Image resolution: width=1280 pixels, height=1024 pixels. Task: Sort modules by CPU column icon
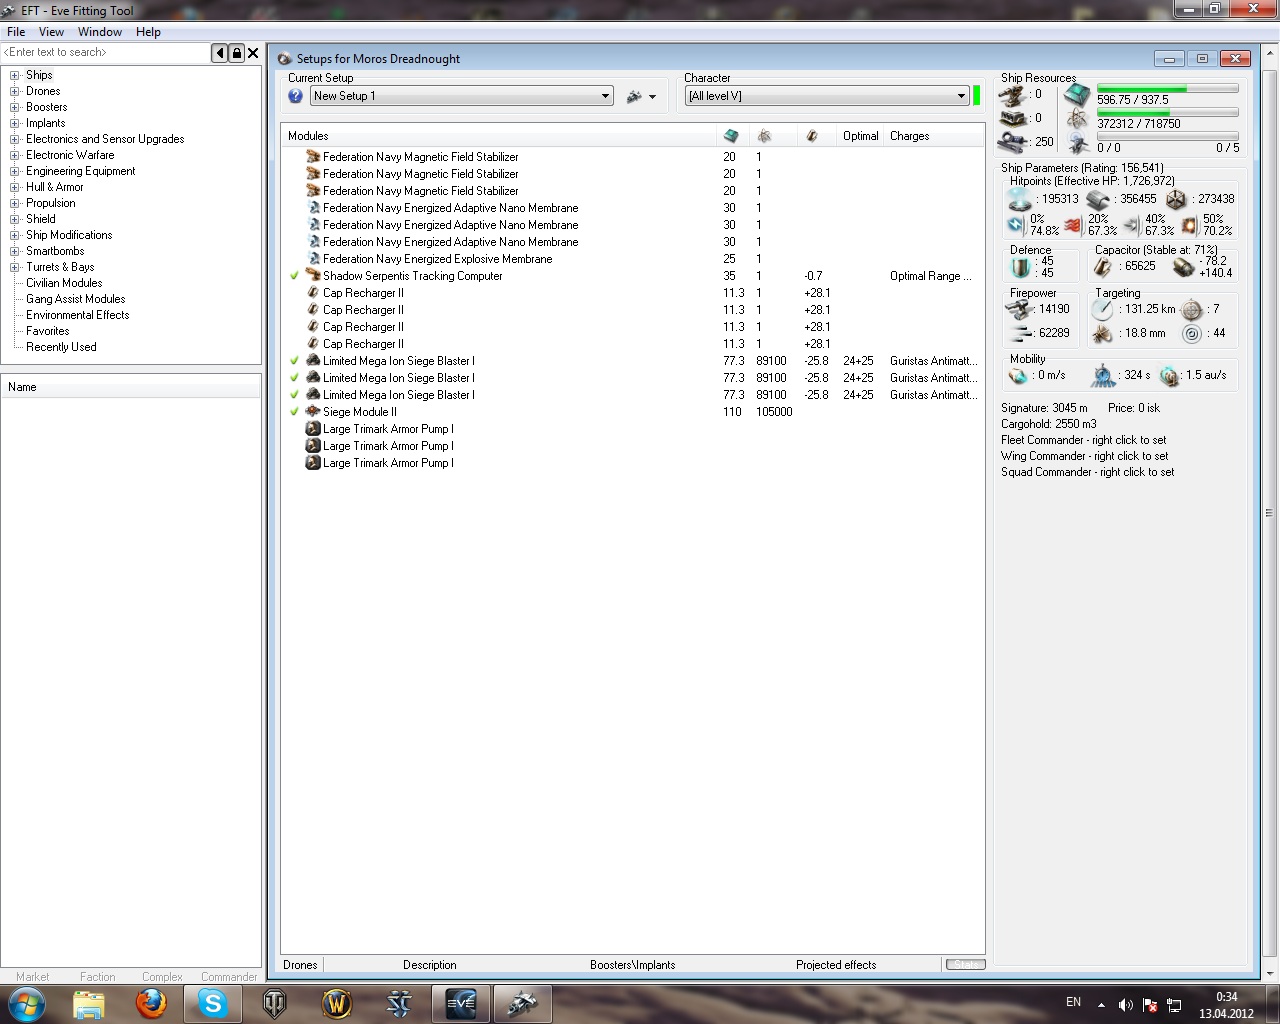731,136
